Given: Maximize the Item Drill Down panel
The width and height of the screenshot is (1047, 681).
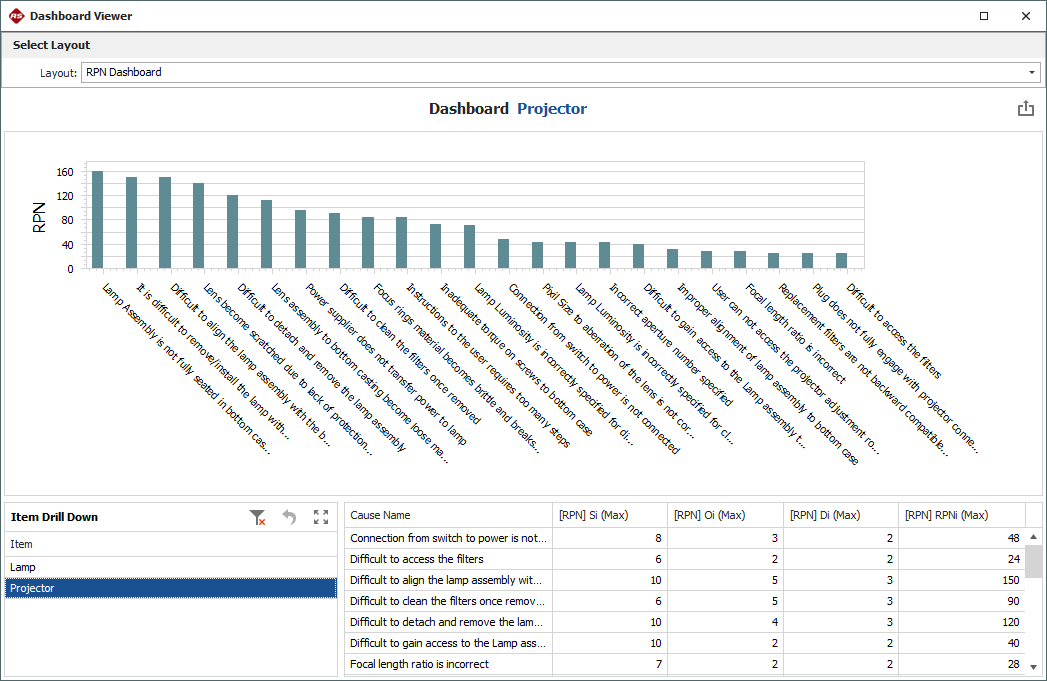Looking at the screenshot, I should pos(321,517).
